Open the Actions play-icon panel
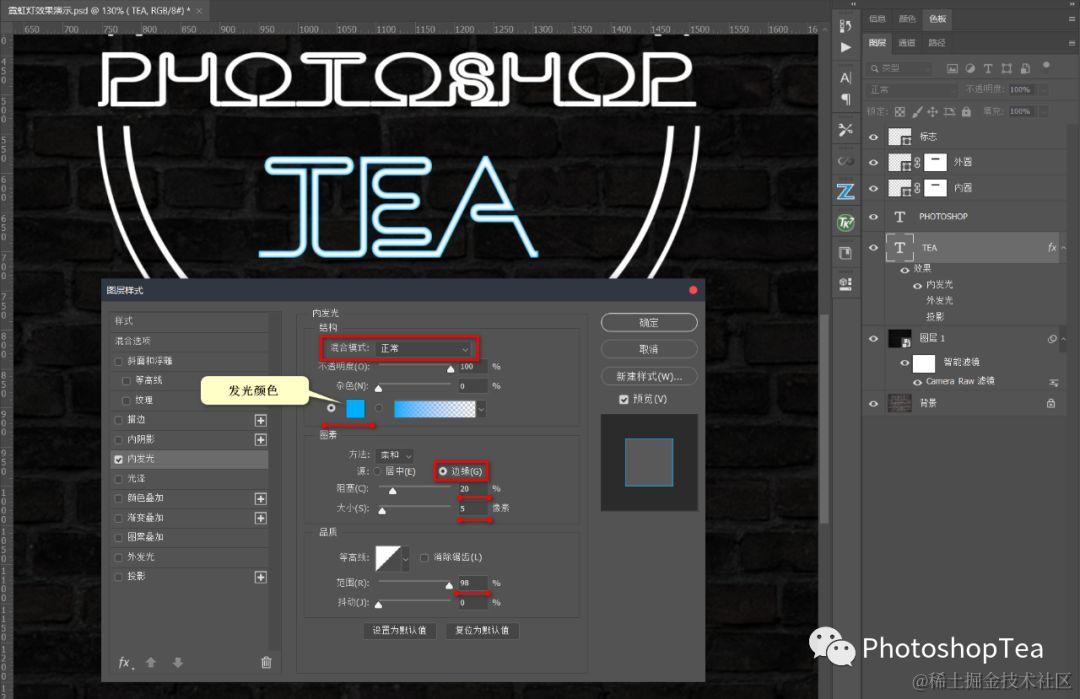Image resolution: width=1080 pixels, height=699 pixels. pyautogui.click(x=846, y=48)
